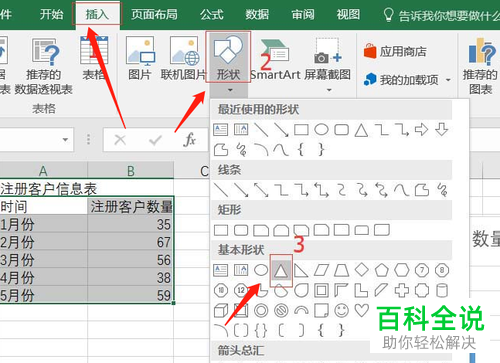This screenshot has width=500, height=363.
Task: Open the 应用商店 add-in store
Action: tap(395, 52)
